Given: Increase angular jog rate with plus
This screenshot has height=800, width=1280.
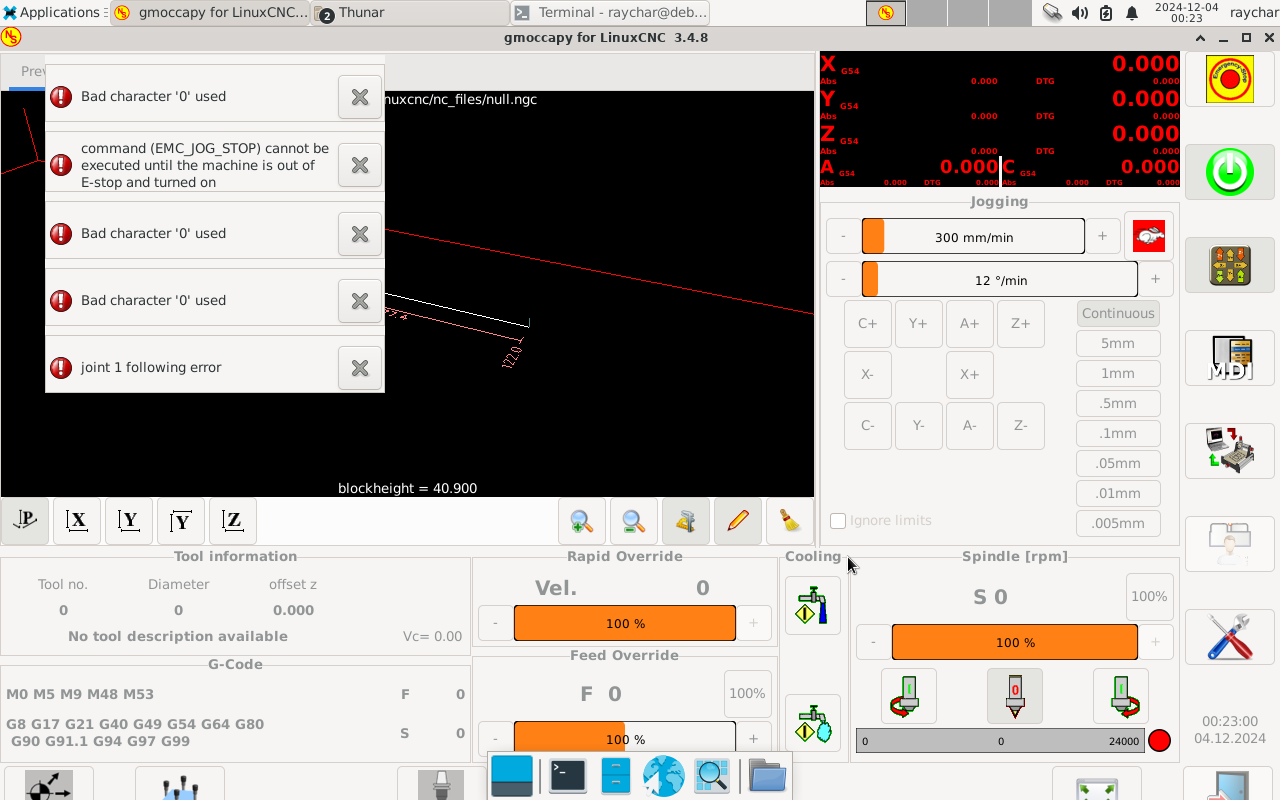Looking at the screenshot, I should pos(1156,280).
